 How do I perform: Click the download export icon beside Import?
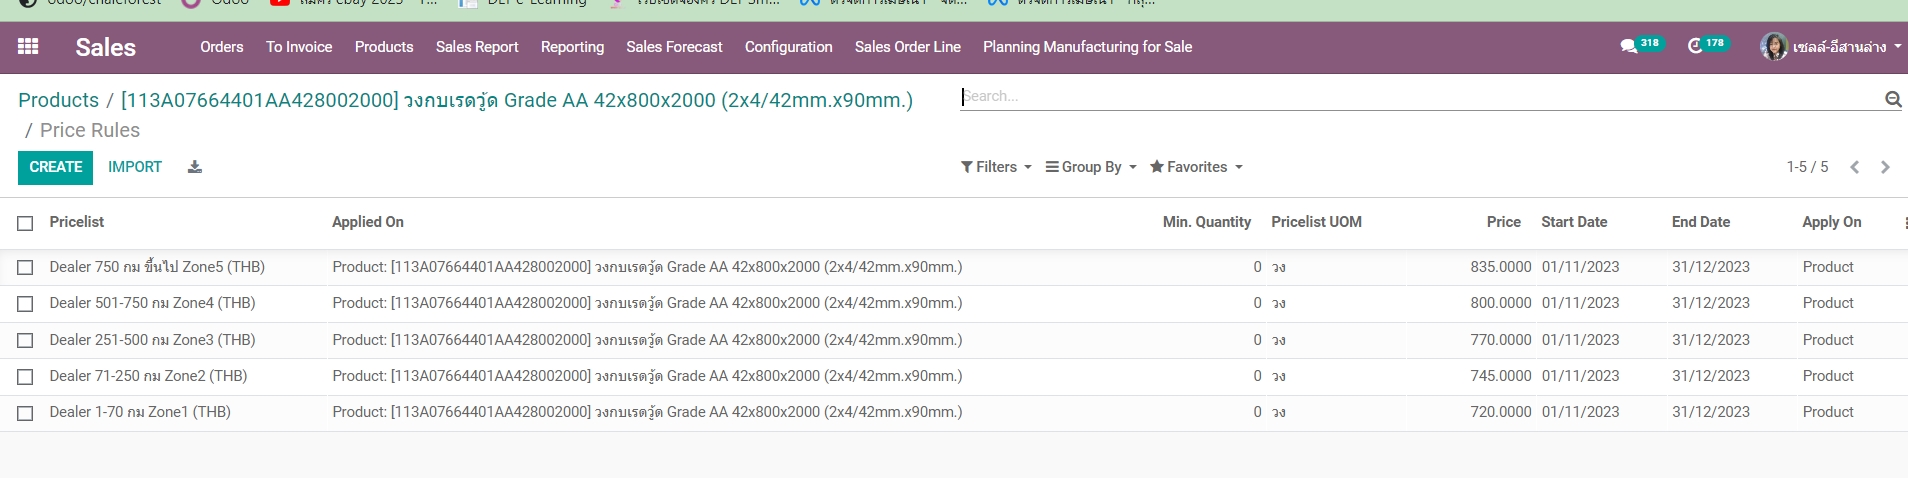pos(195,167)
